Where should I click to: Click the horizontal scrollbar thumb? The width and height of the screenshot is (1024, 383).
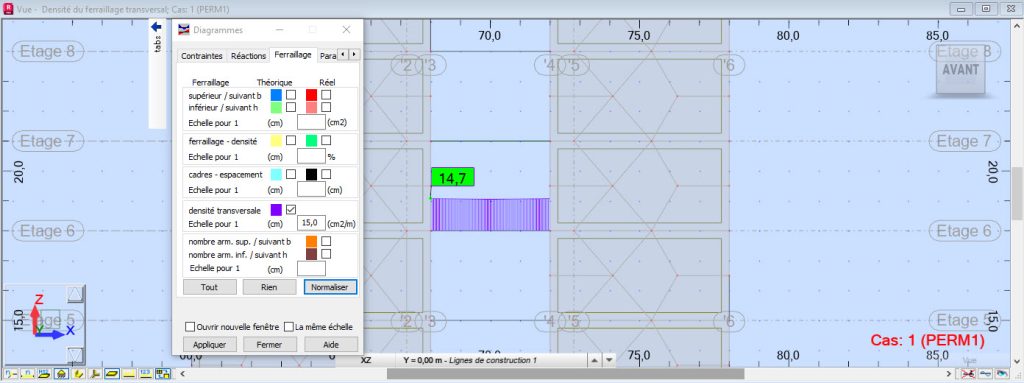(566, 374)
